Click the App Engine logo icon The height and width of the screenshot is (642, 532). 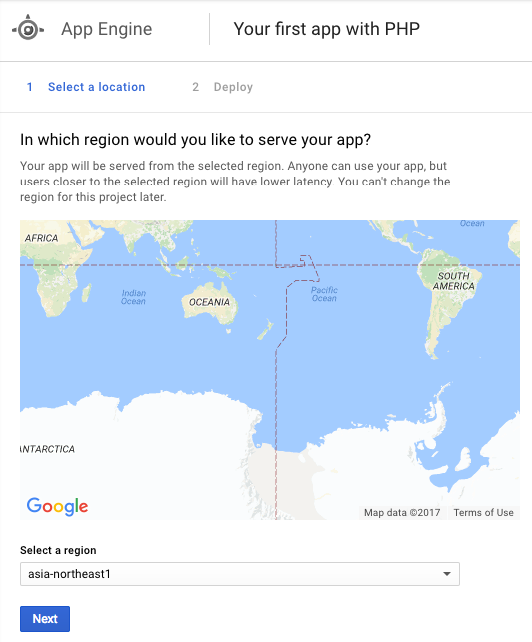click(x=28, y=28)
